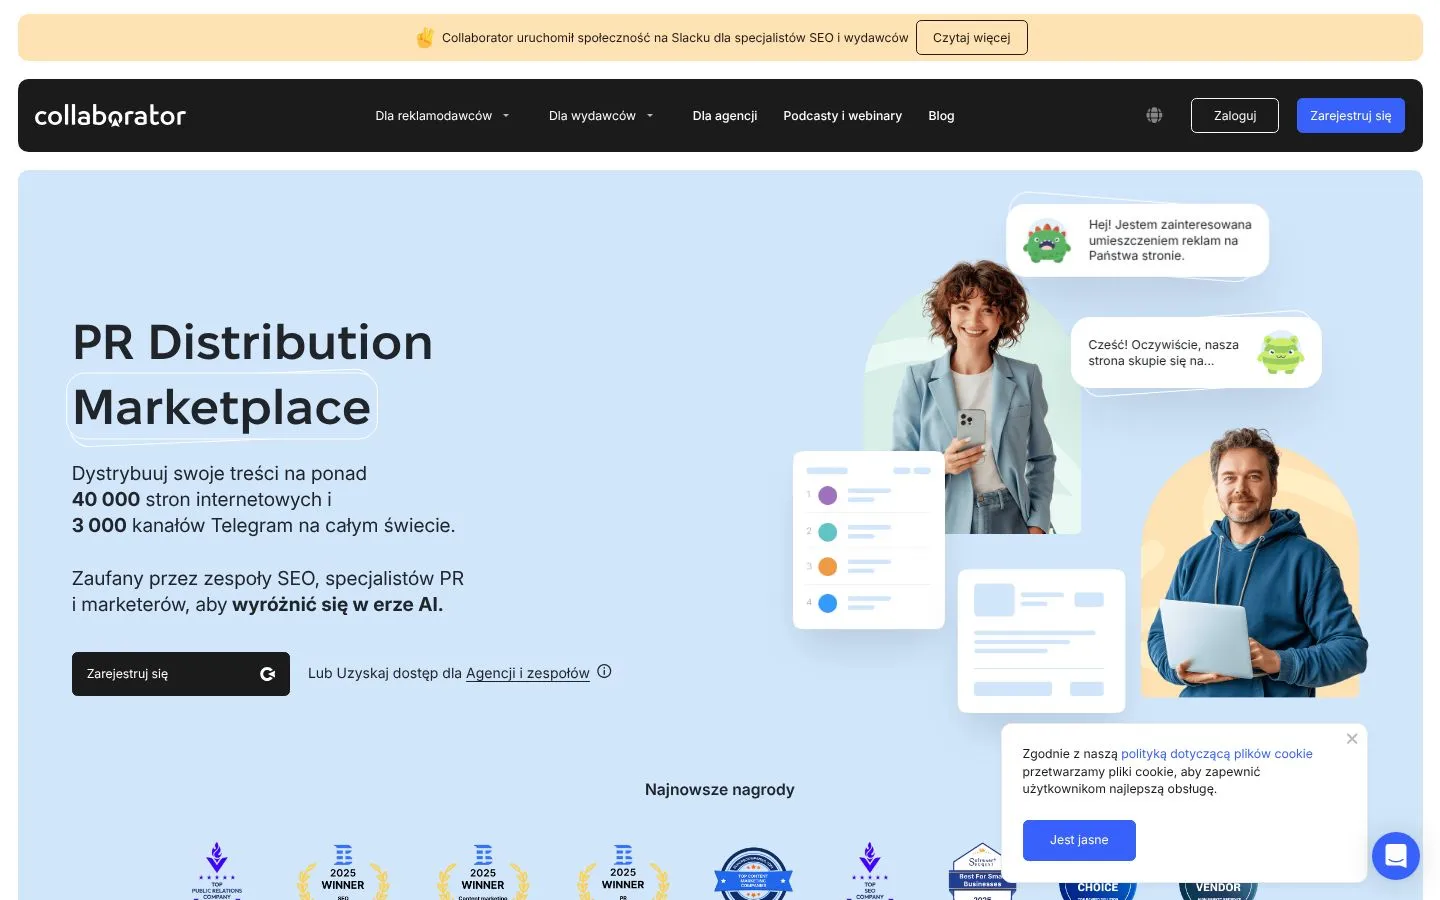The height and width of the screenshot is (900, 1440).
Task: Click the 2025 Winner SEO award badge
Action: coord(343,872)
